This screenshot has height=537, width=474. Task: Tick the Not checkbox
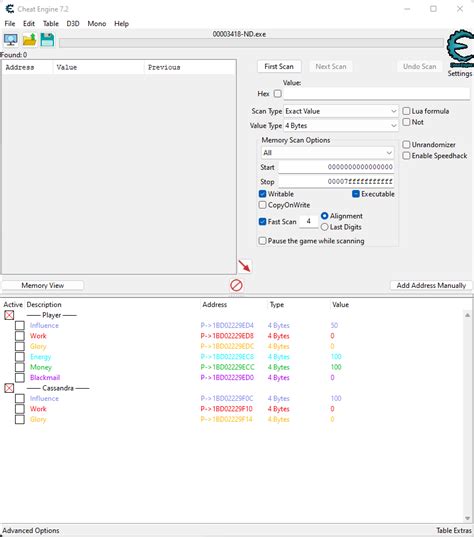406,122
